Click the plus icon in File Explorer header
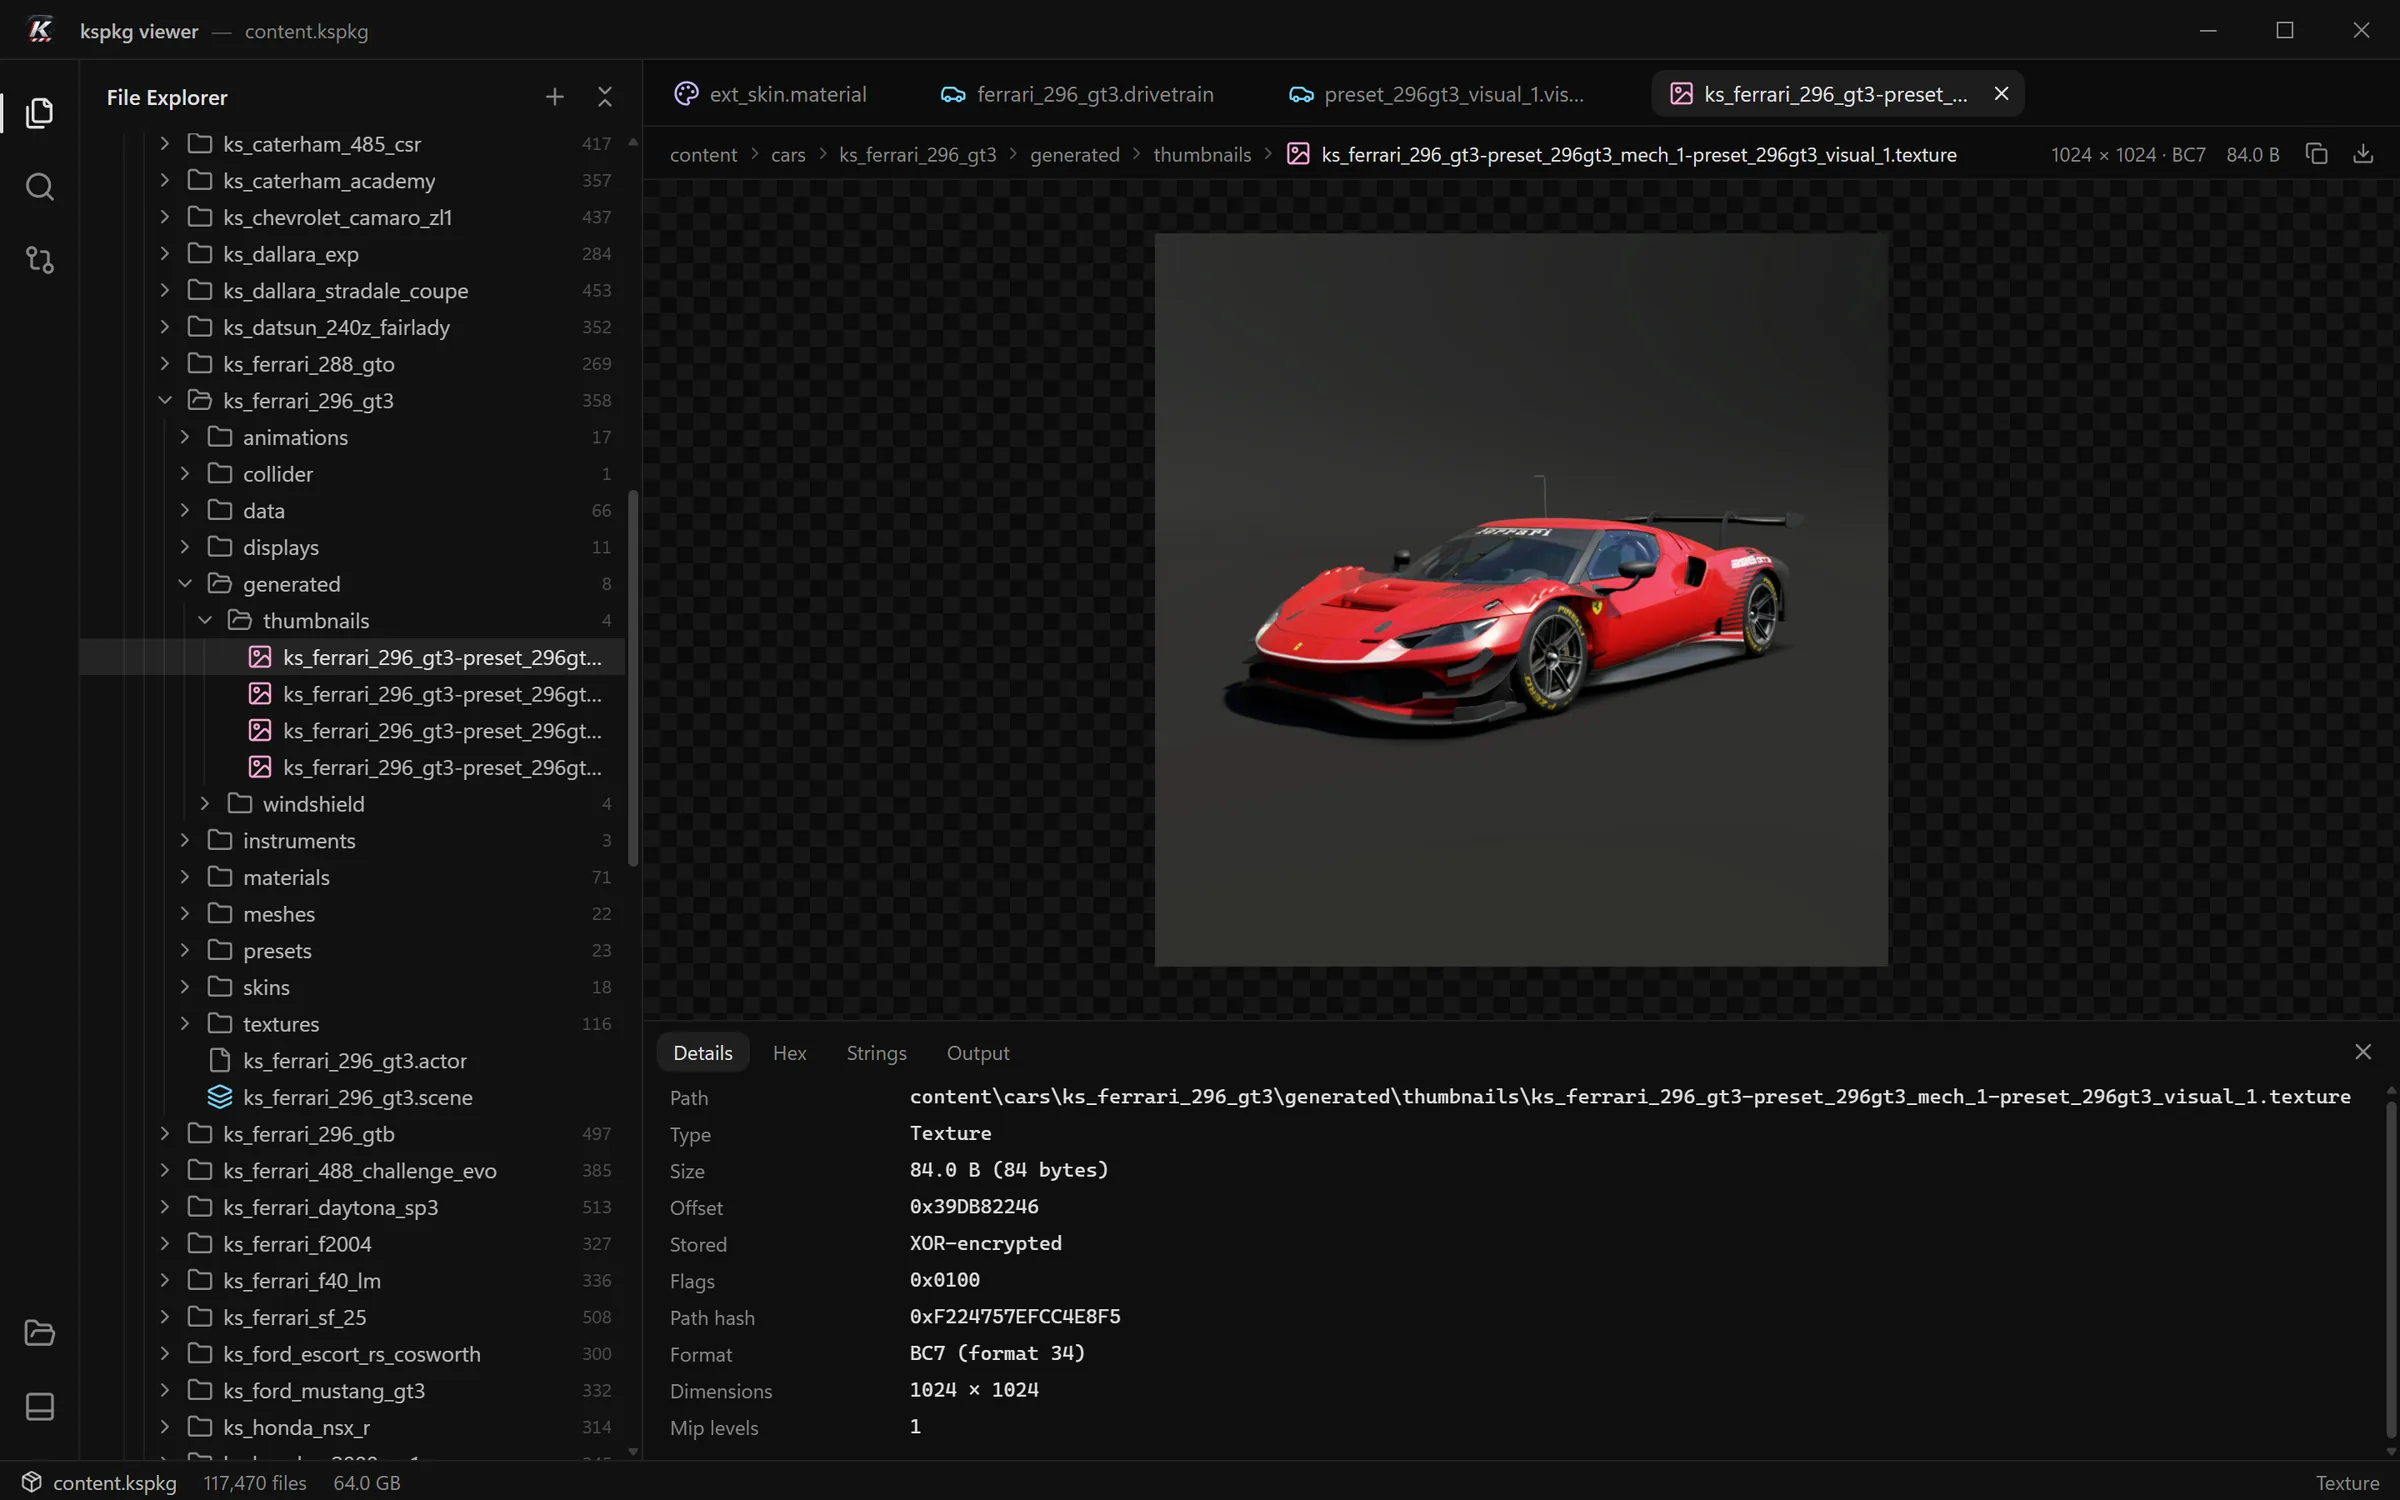This screenshot has width=2400, height=1500. coord(554,97)
